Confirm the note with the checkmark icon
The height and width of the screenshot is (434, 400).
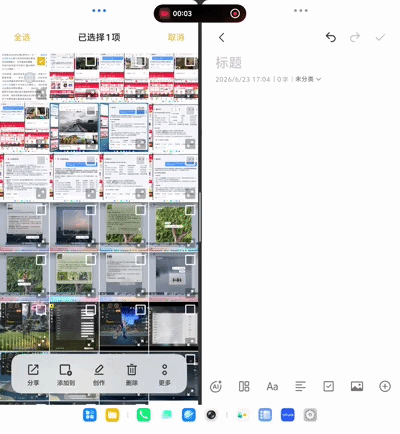tap(380, 37)
